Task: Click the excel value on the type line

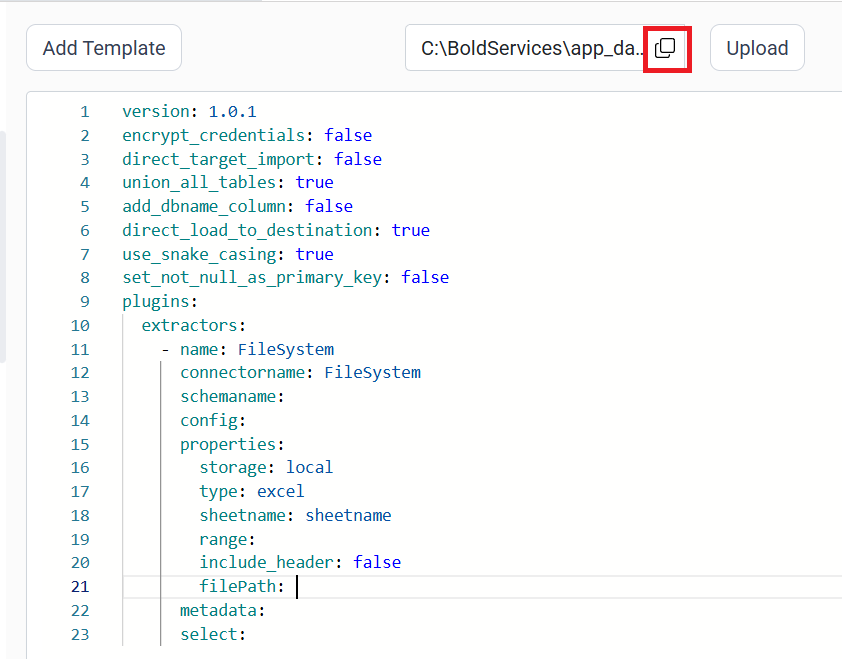Action: pyautogui.click(x=280, y=491)
